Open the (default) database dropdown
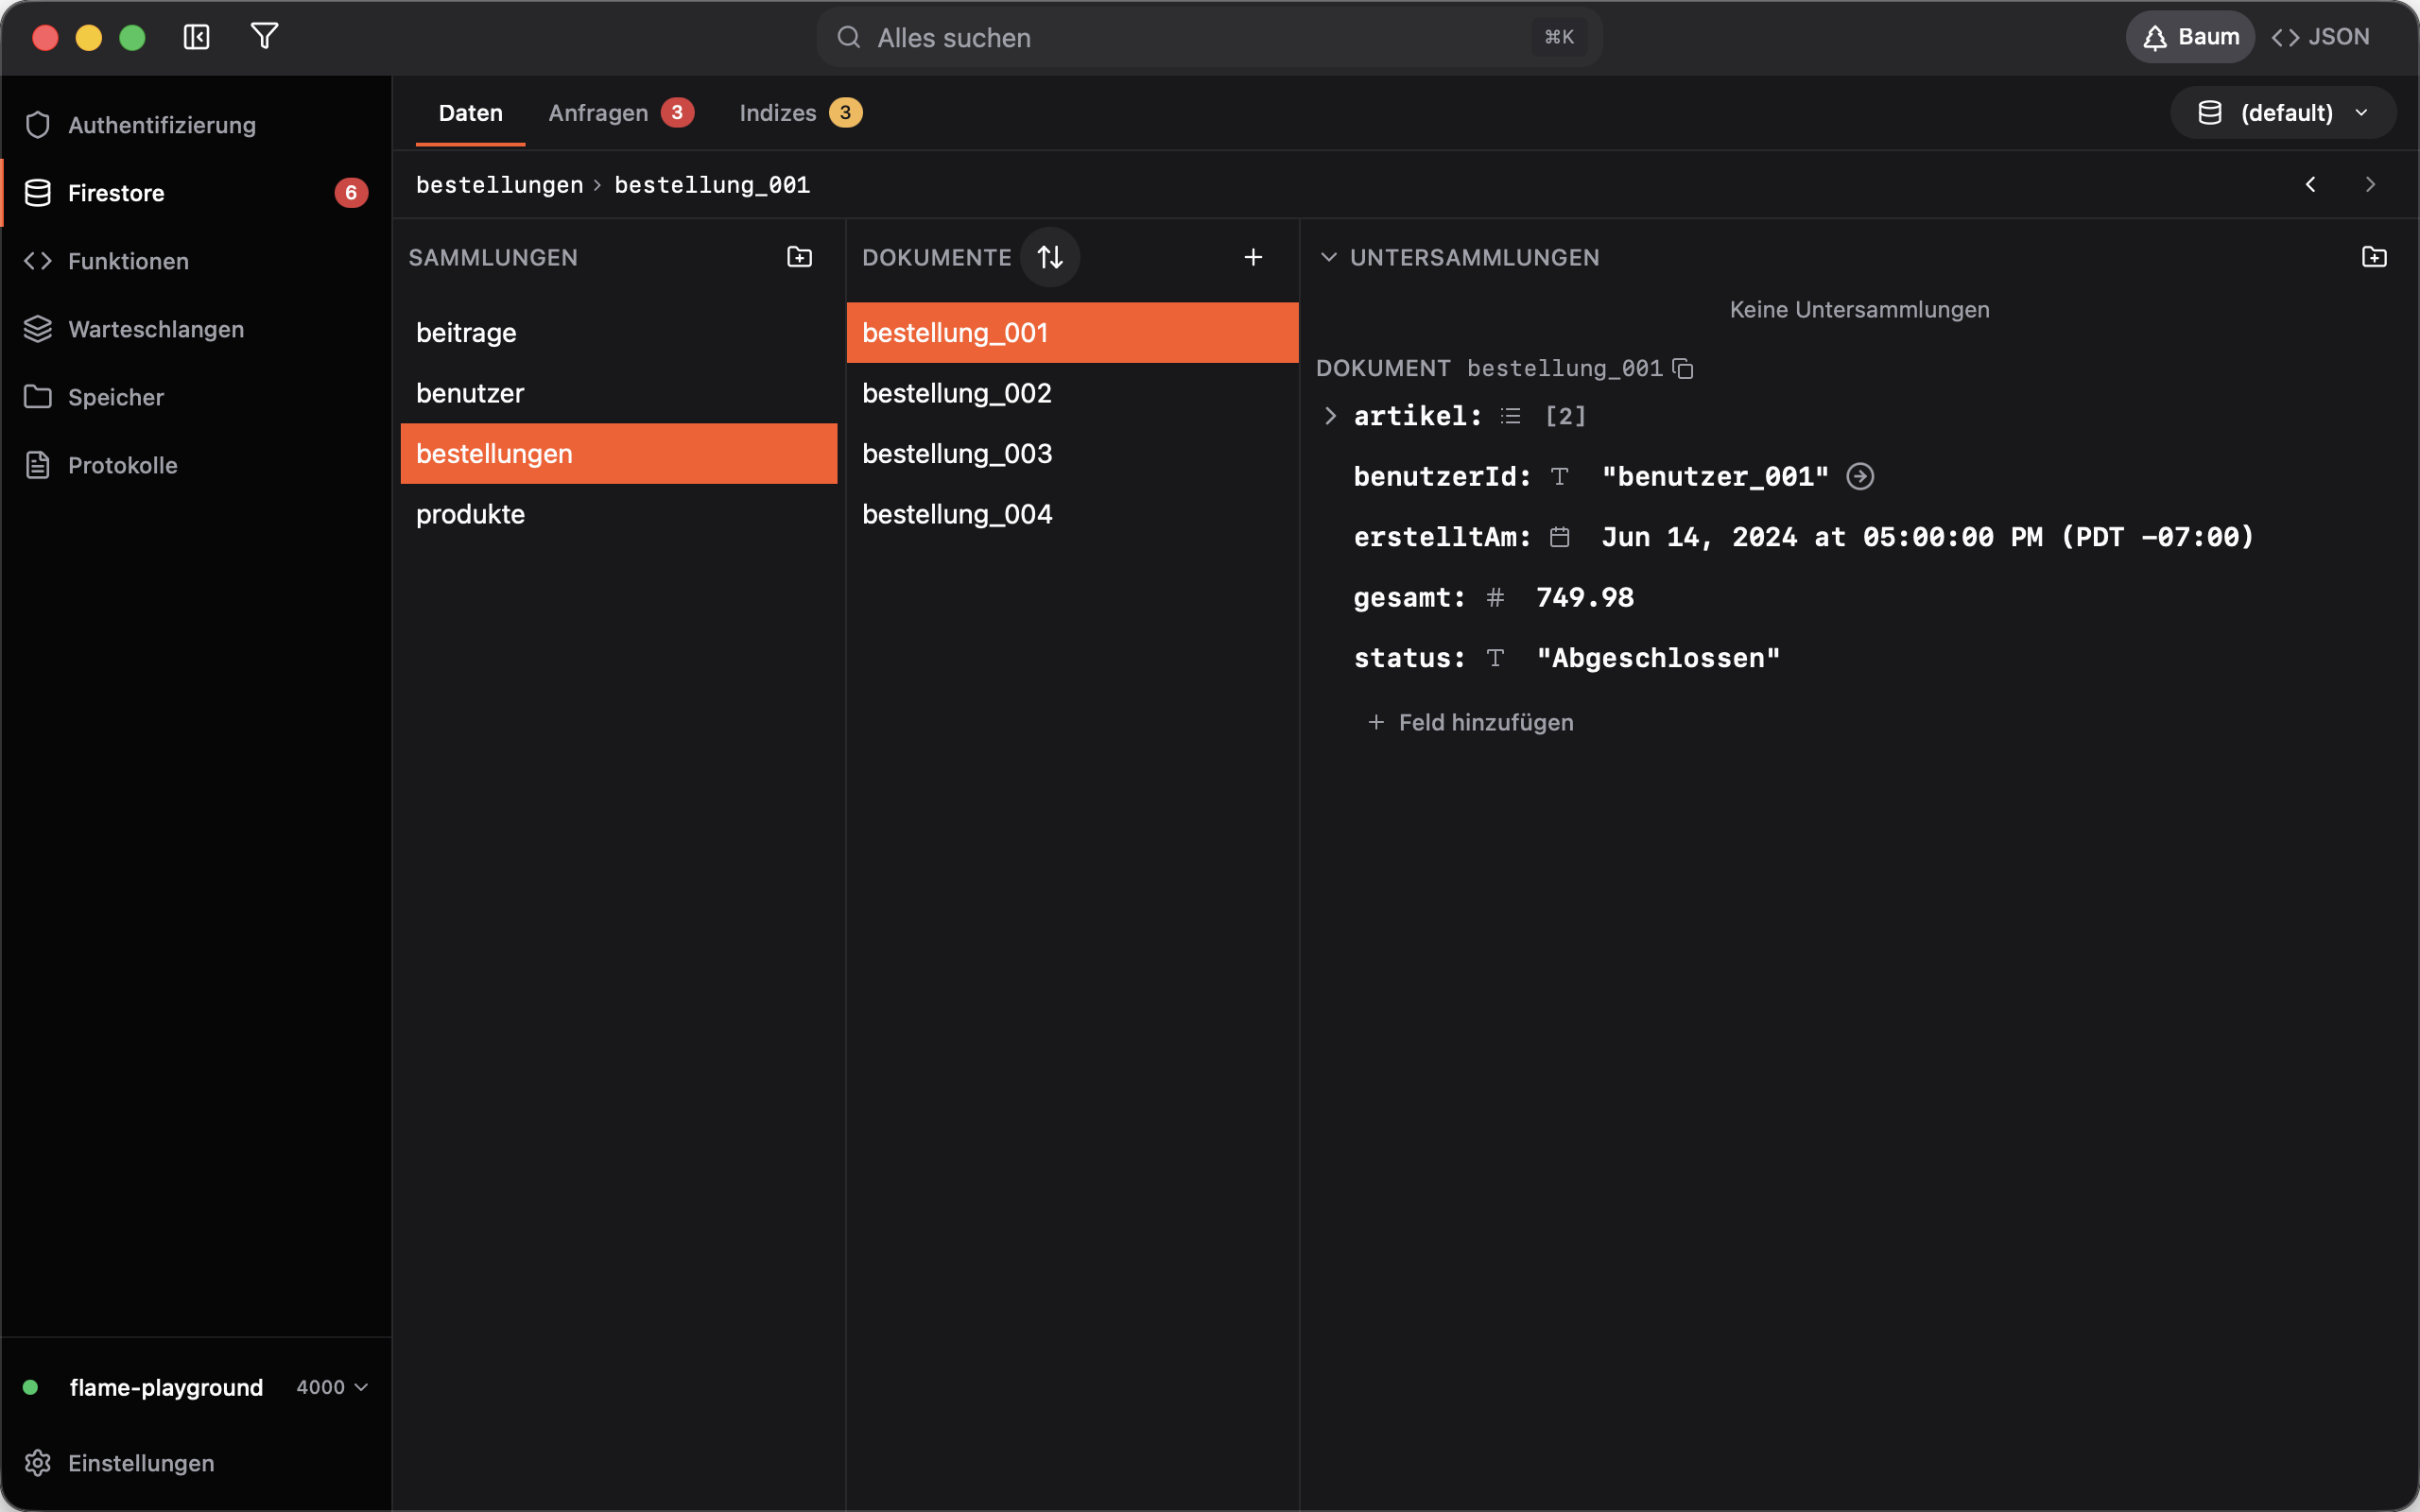Screen dimensions: 2420x1512 [x=2283, y=113]
